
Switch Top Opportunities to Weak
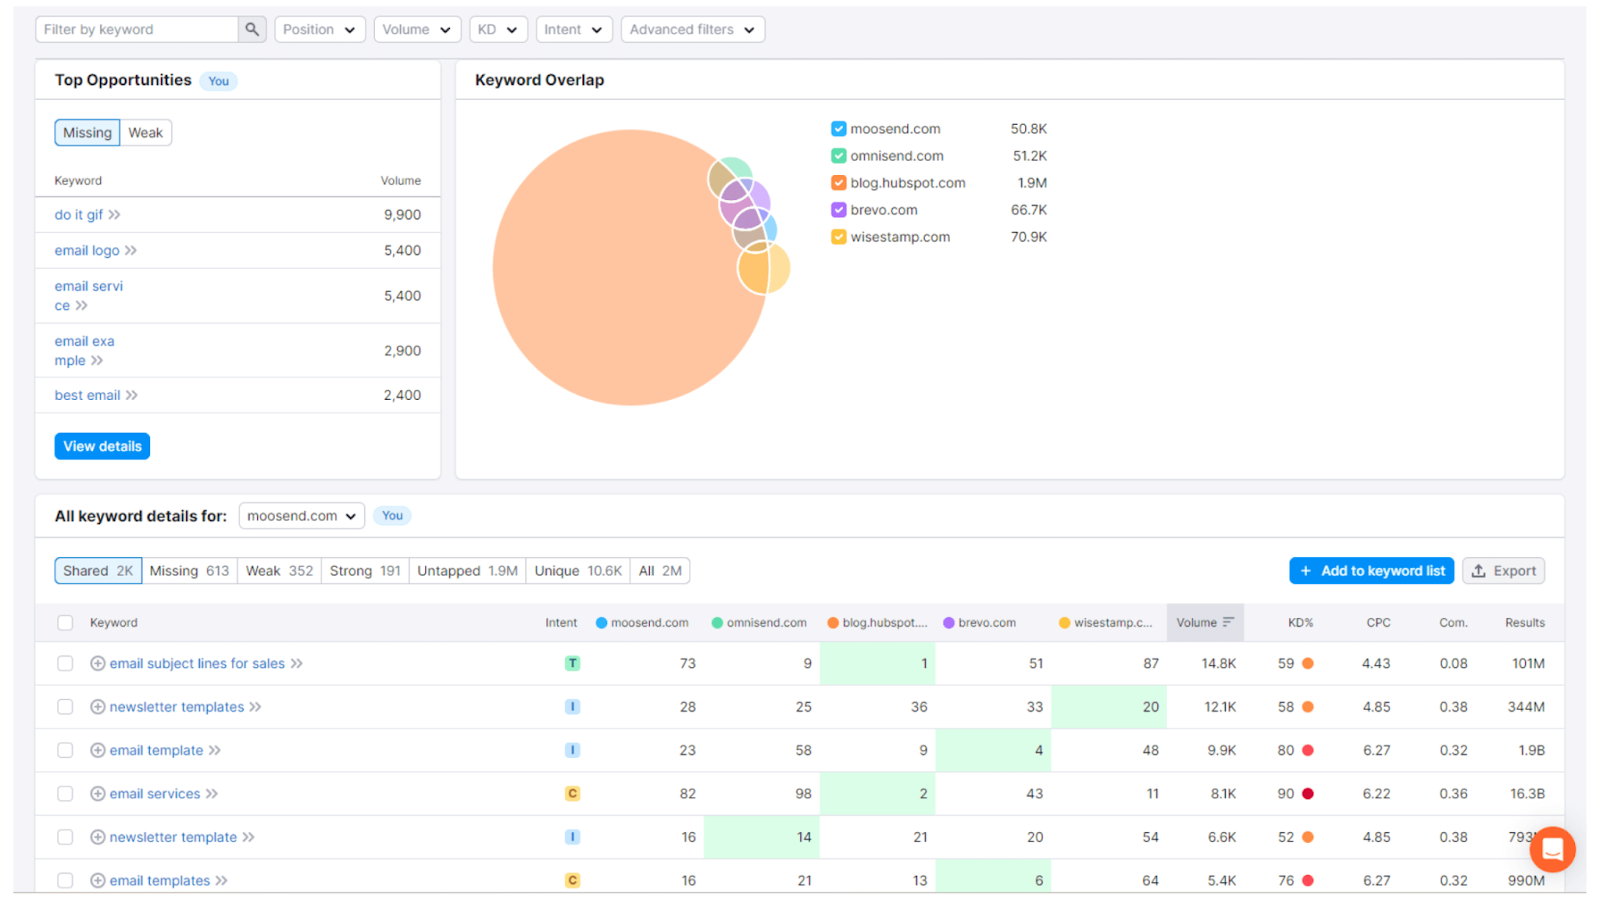click(146, 133)
